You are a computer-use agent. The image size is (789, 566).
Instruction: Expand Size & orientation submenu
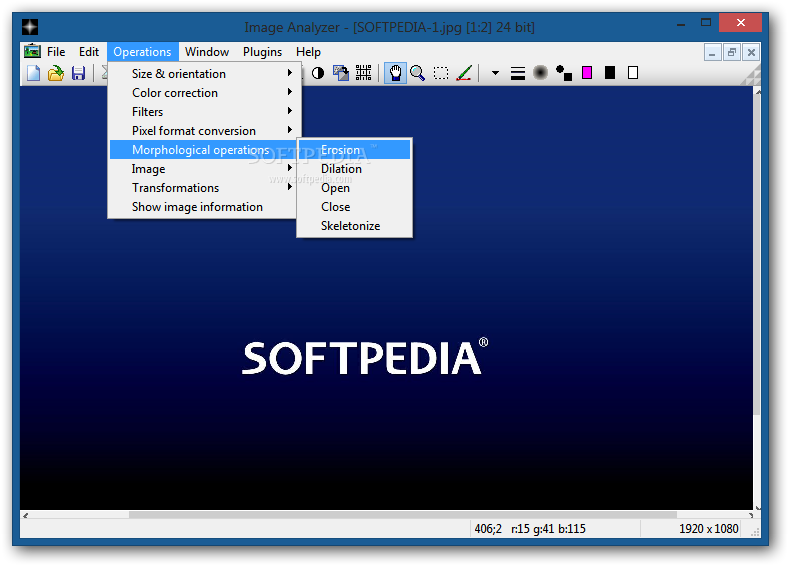click(x=205, y=73)
